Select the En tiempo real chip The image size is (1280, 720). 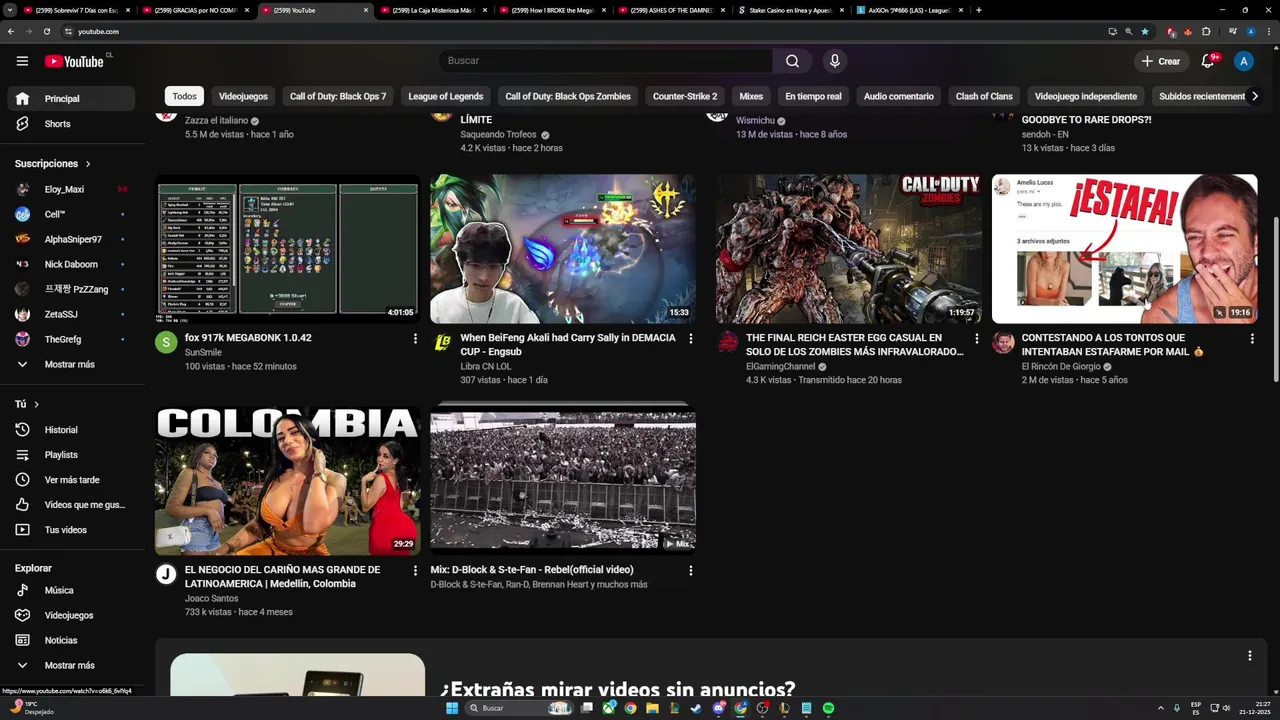(x=813, y=96)
